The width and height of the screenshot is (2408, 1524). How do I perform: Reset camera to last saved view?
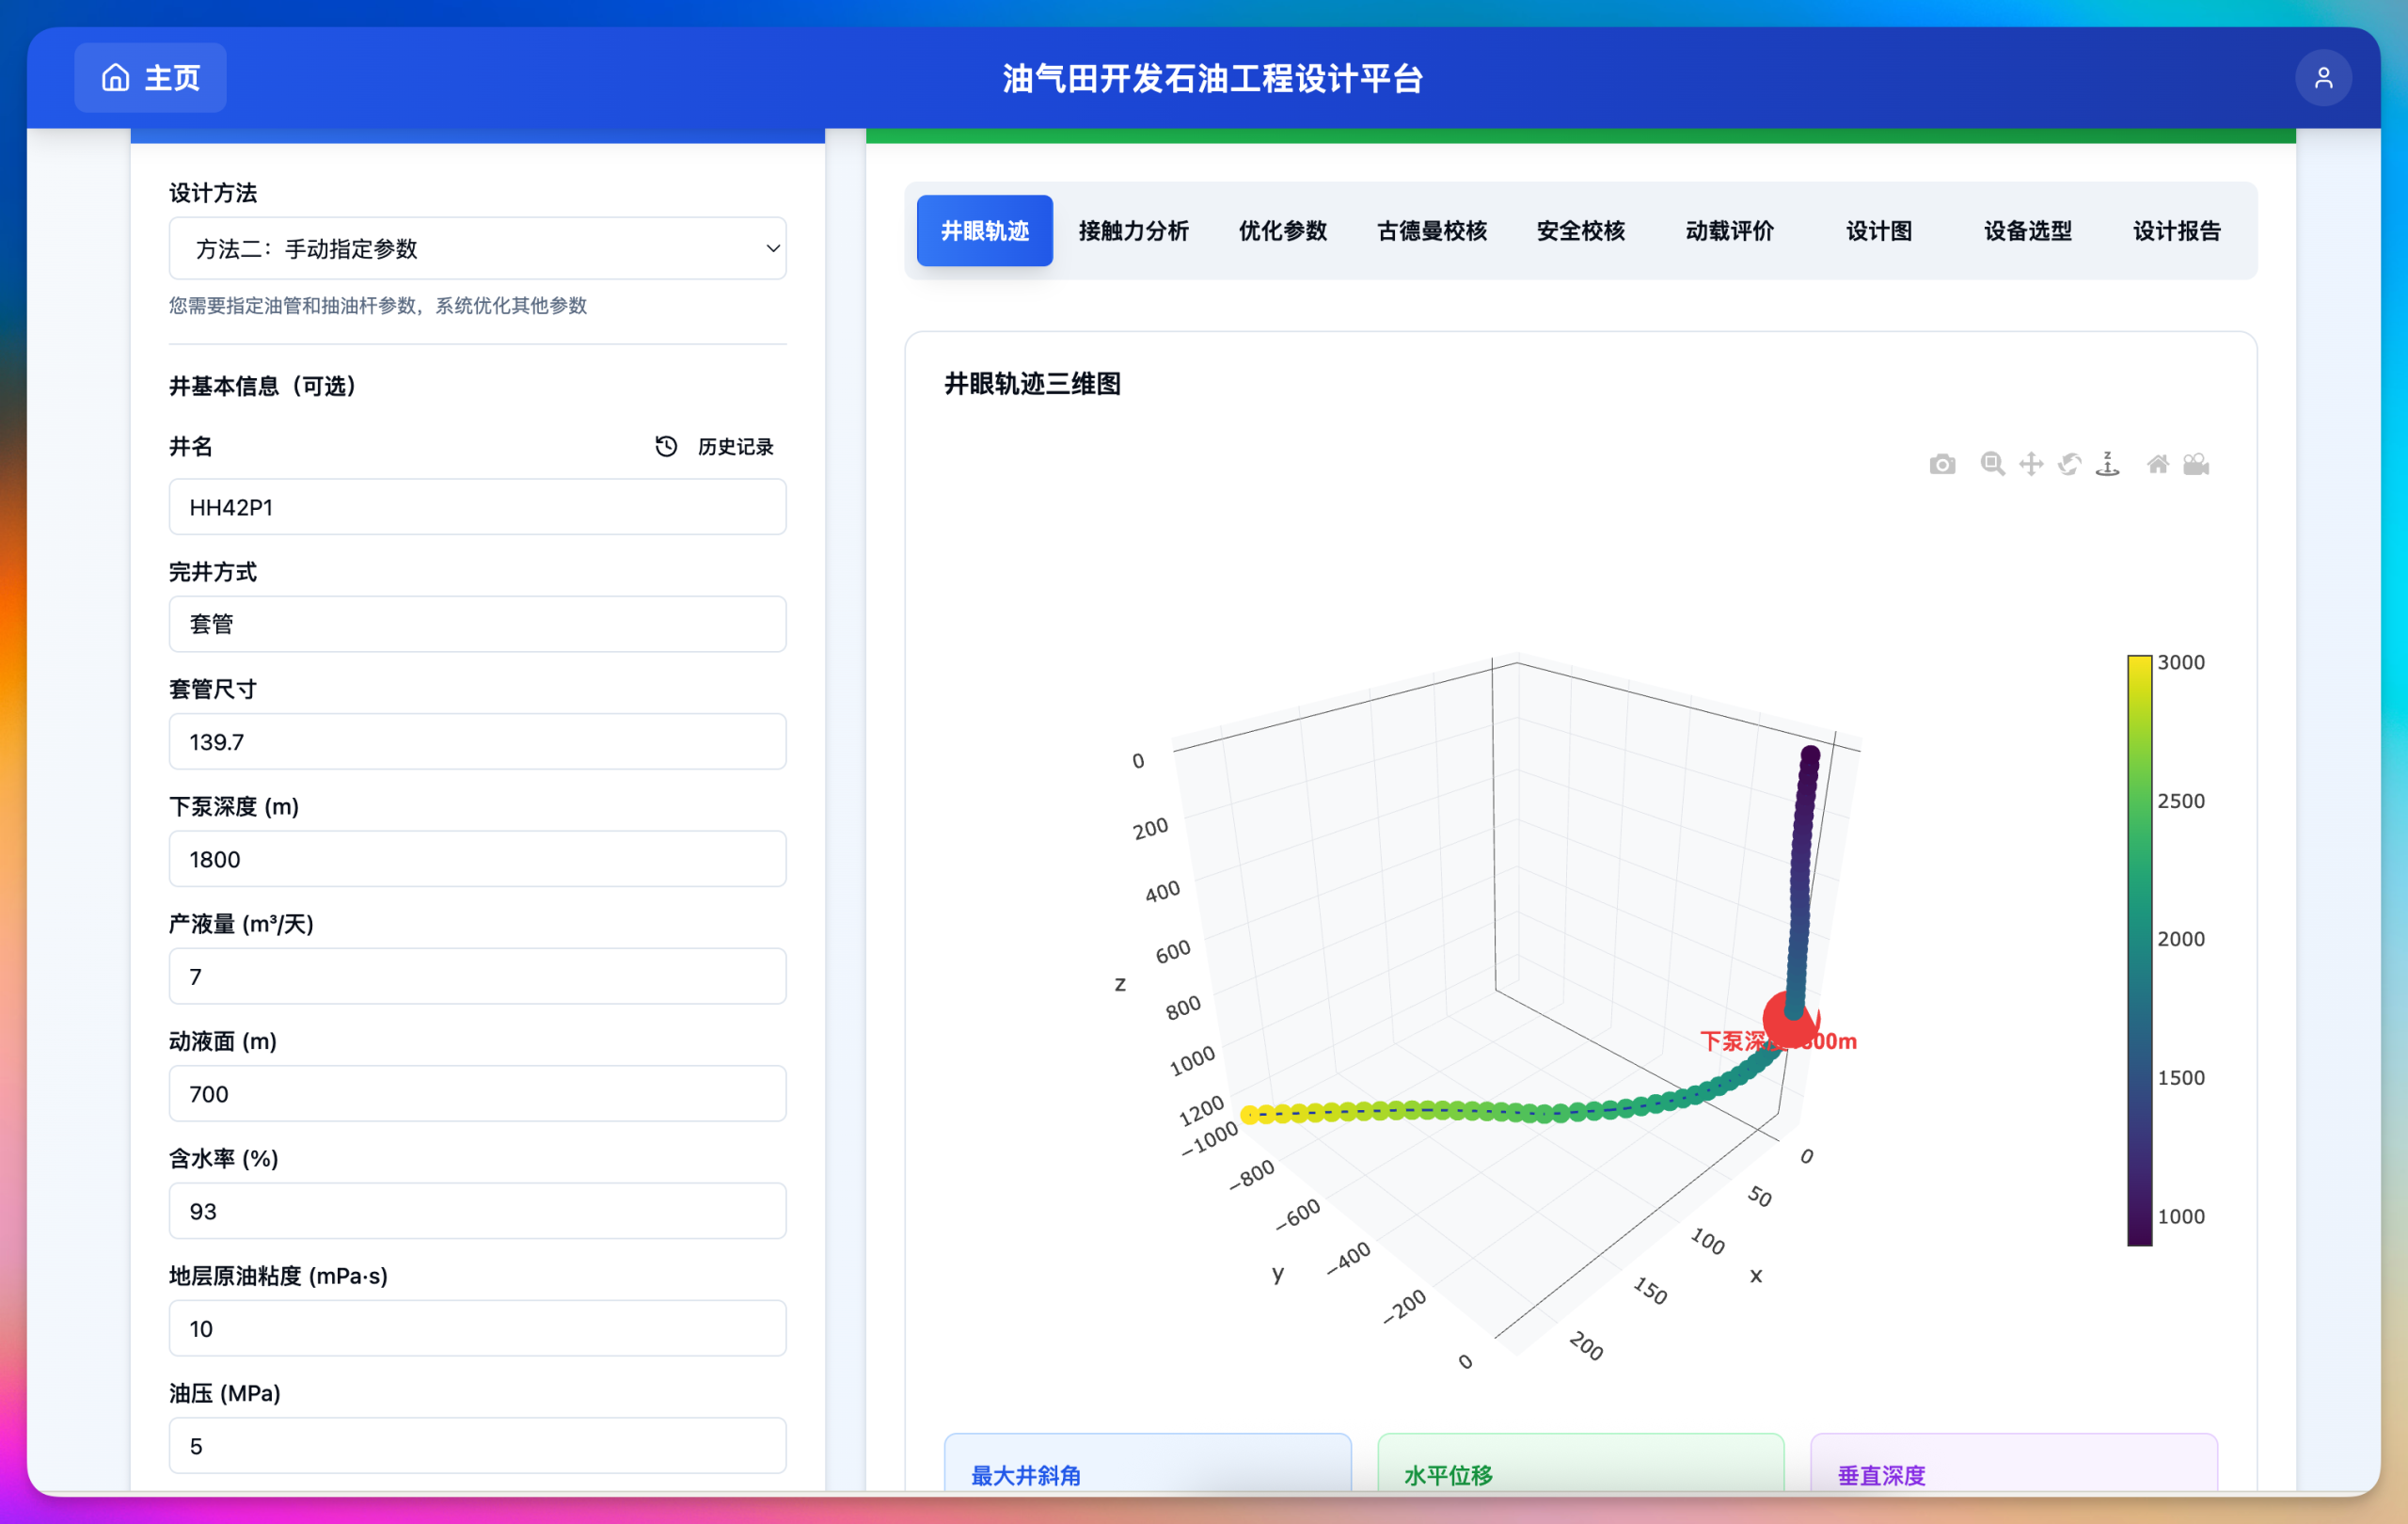point(2196,464)
